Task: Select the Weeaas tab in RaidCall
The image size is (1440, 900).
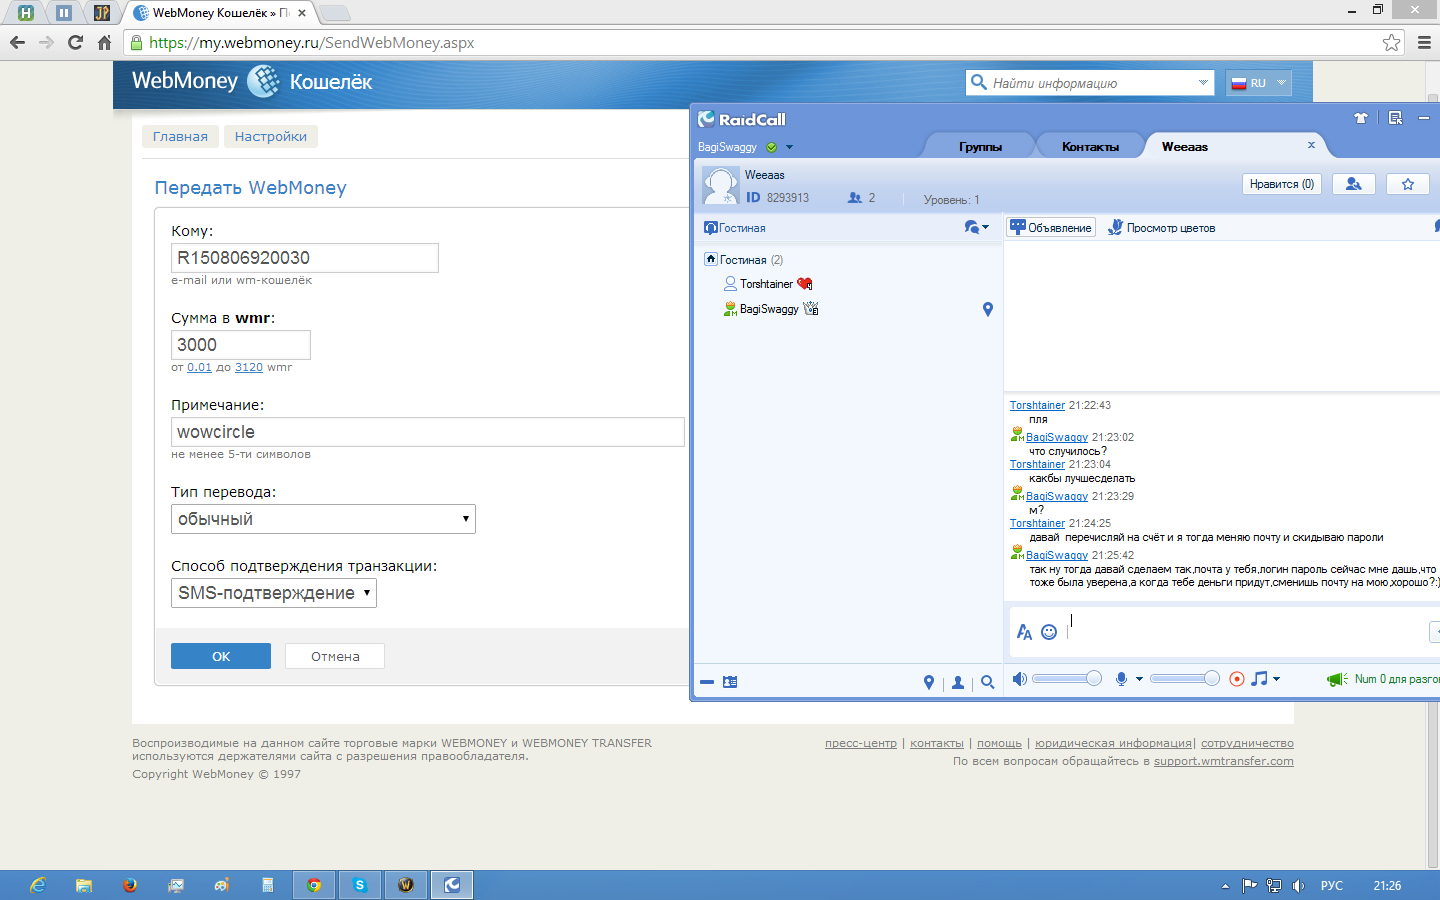Action: [1185, 146]
